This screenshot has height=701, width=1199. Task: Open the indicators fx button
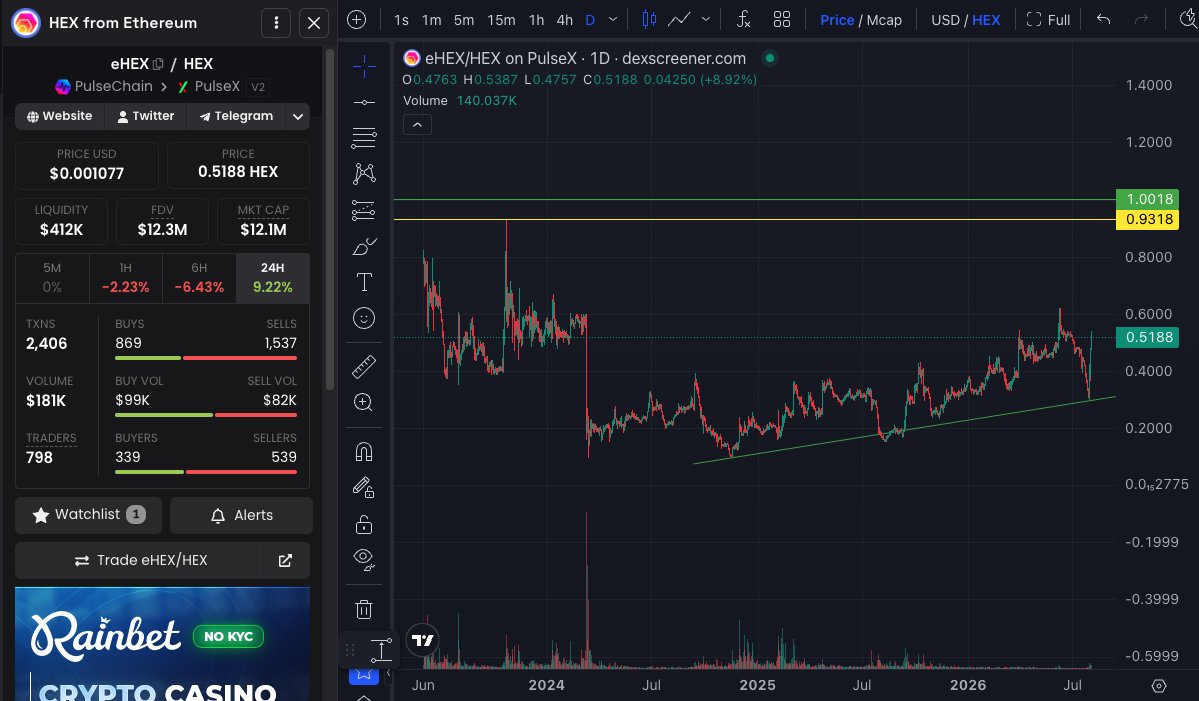click(743, 20)
